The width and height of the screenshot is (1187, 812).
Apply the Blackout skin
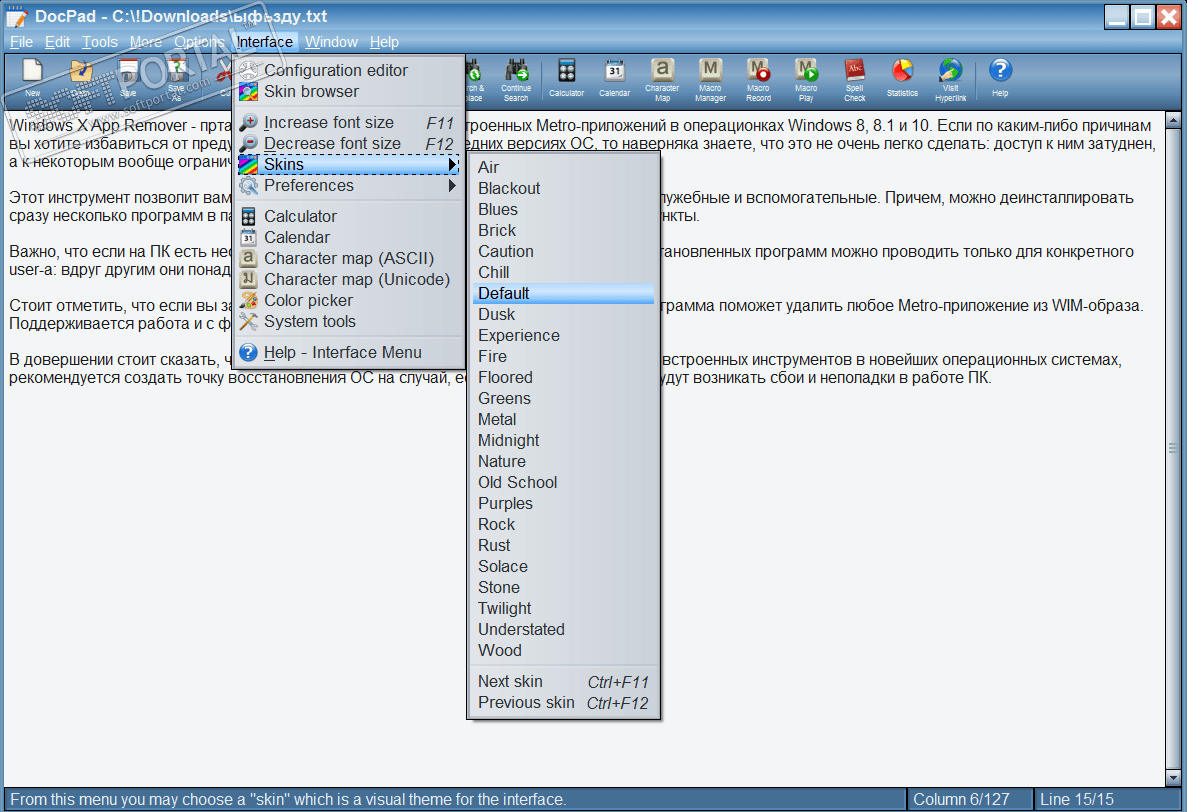click(563, 188)
